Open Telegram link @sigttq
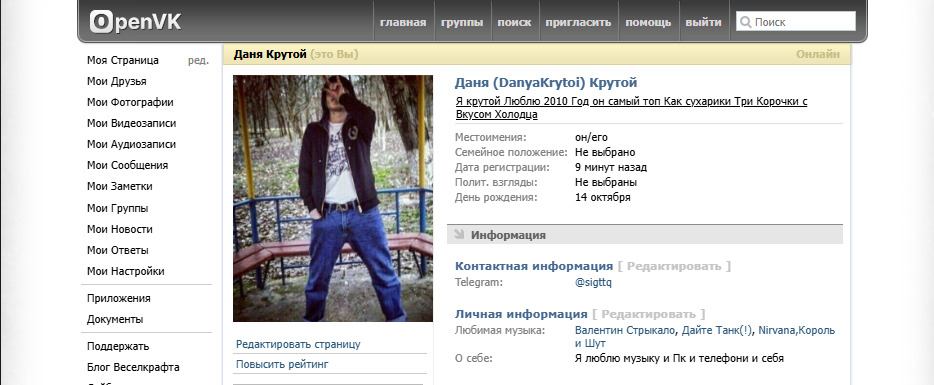The height and width of the screenshot is (385, 934). tap(593, 282)
